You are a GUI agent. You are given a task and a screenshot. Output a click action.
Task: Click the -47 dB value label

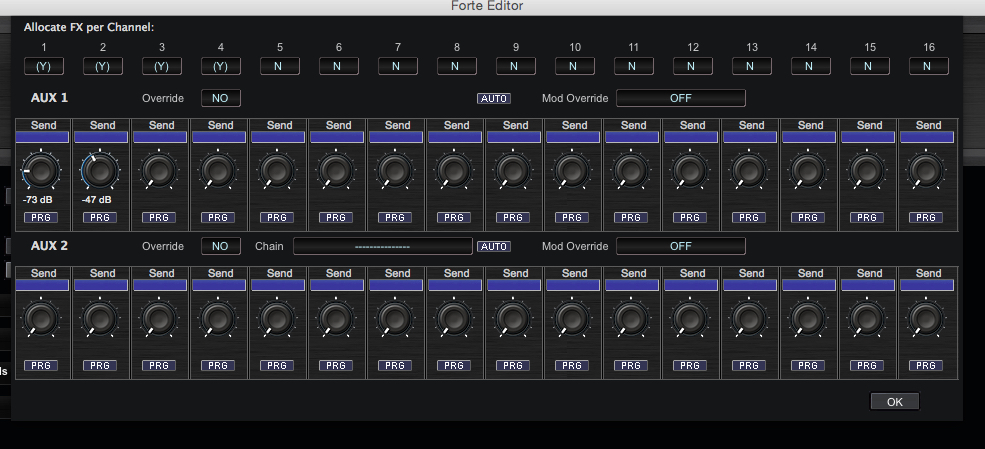(96, 200)
